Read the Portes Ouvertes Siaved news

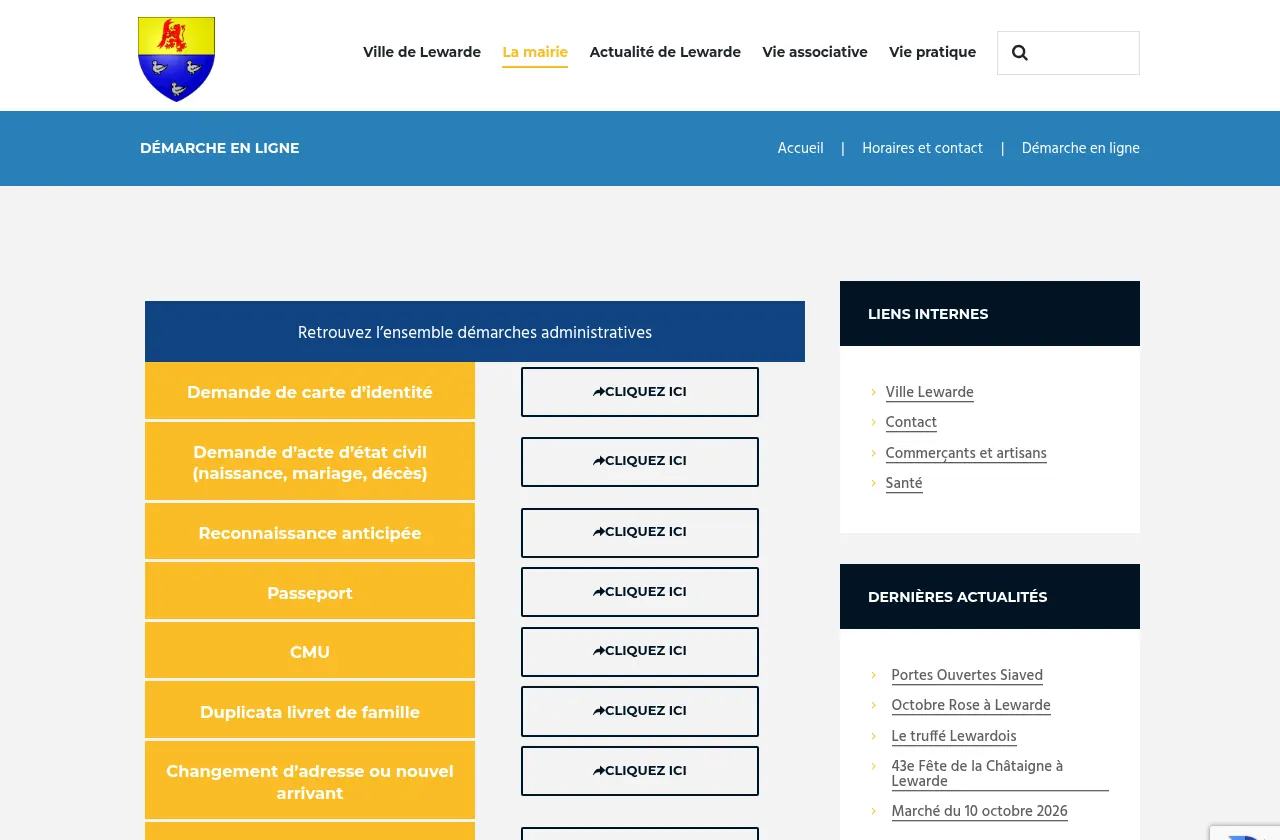[967, 675]
